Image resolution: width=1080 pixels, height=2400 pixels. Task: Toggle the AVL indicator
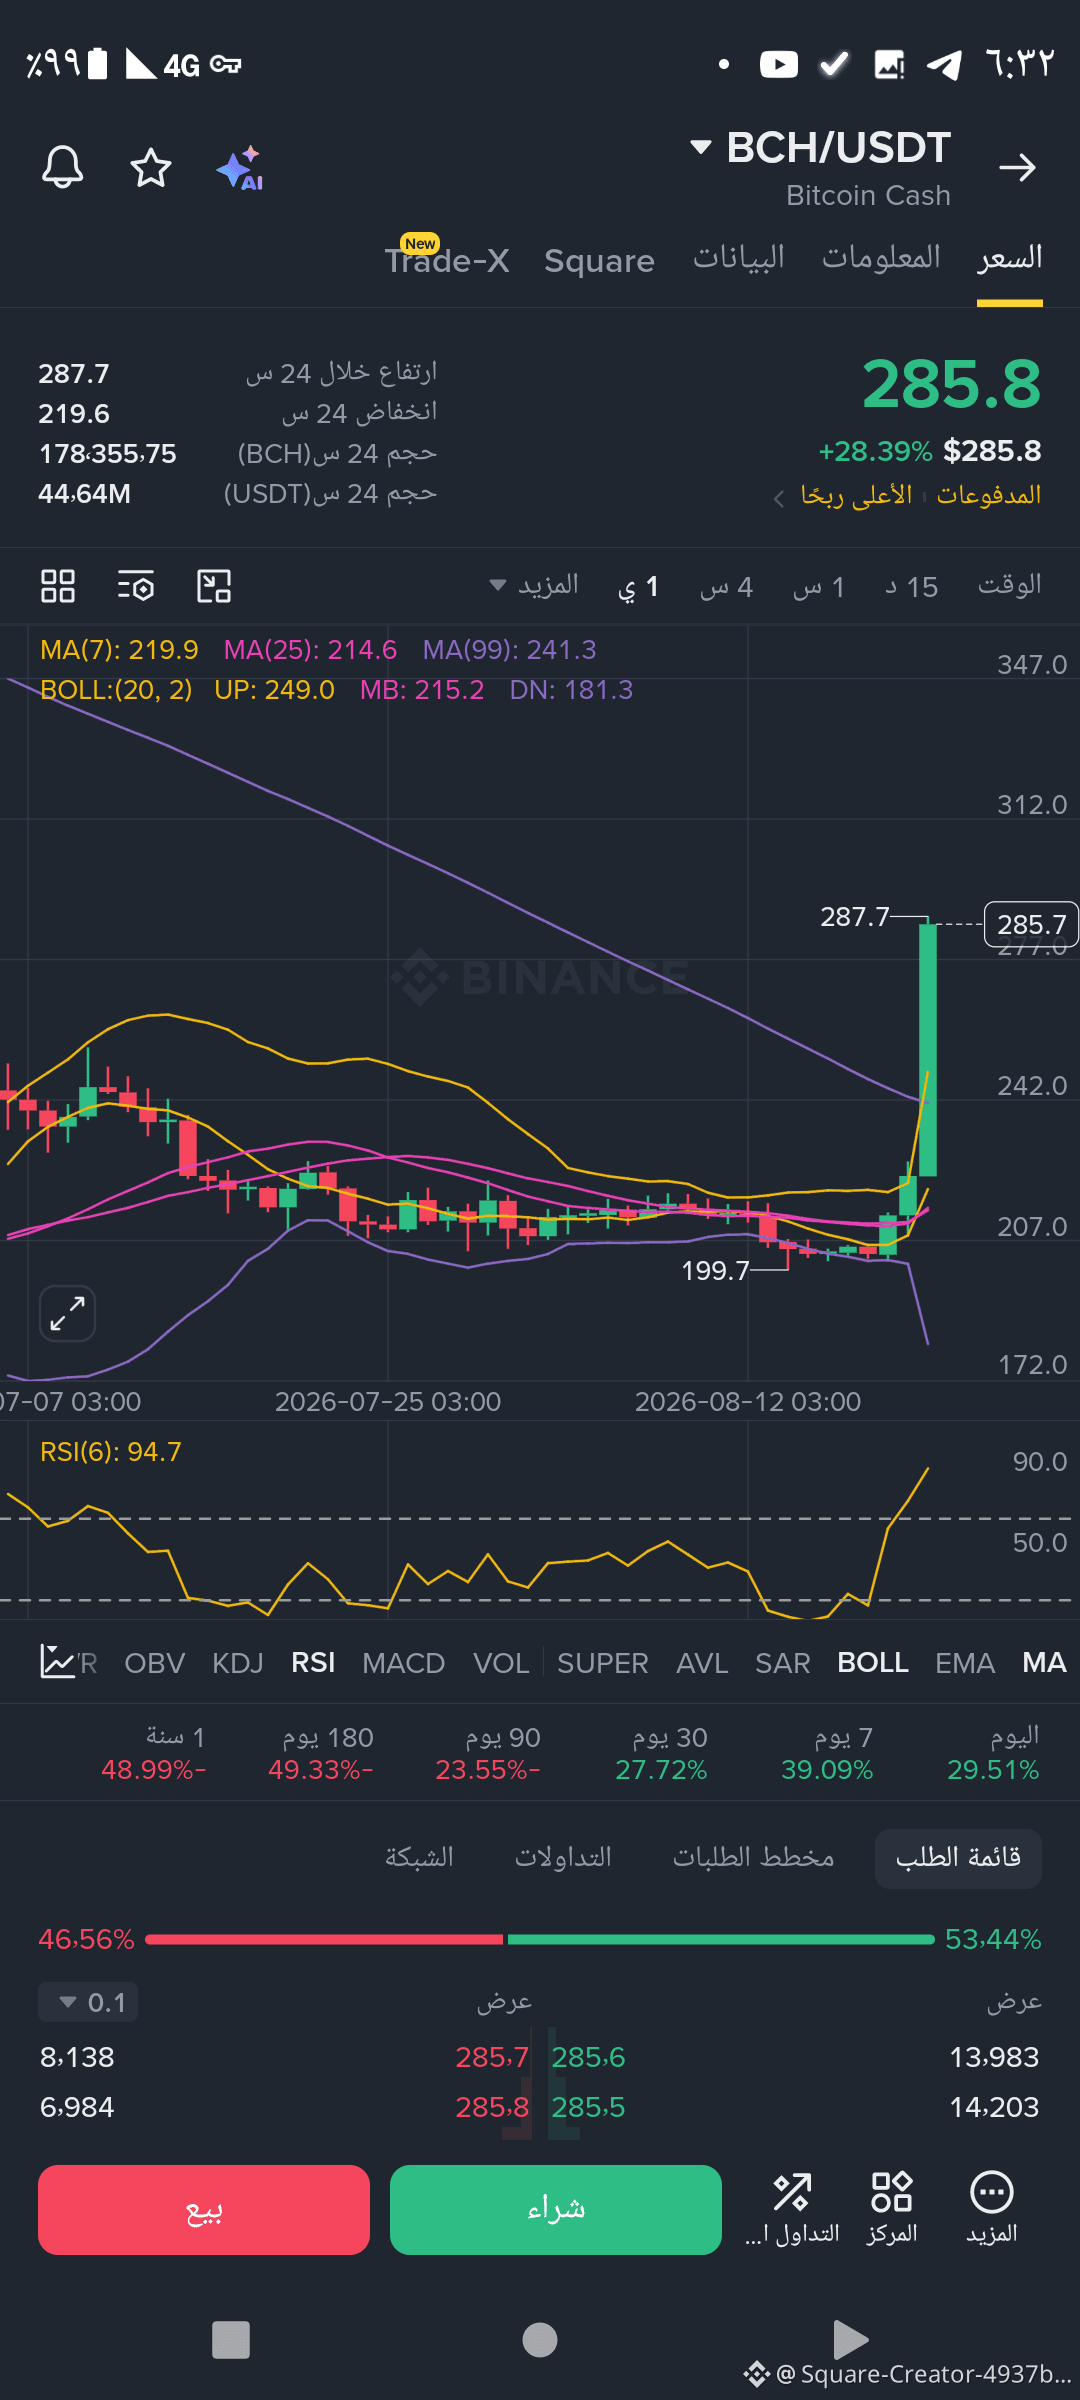coord(702,1662)
